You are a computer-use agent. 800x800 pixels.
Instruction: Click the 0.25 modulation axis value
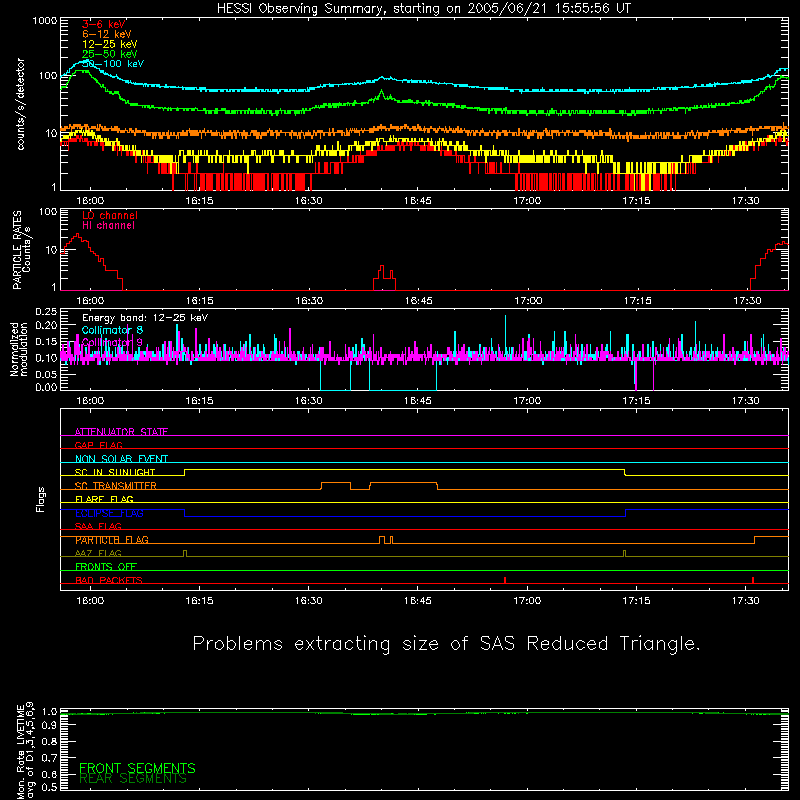coord(46,312)
